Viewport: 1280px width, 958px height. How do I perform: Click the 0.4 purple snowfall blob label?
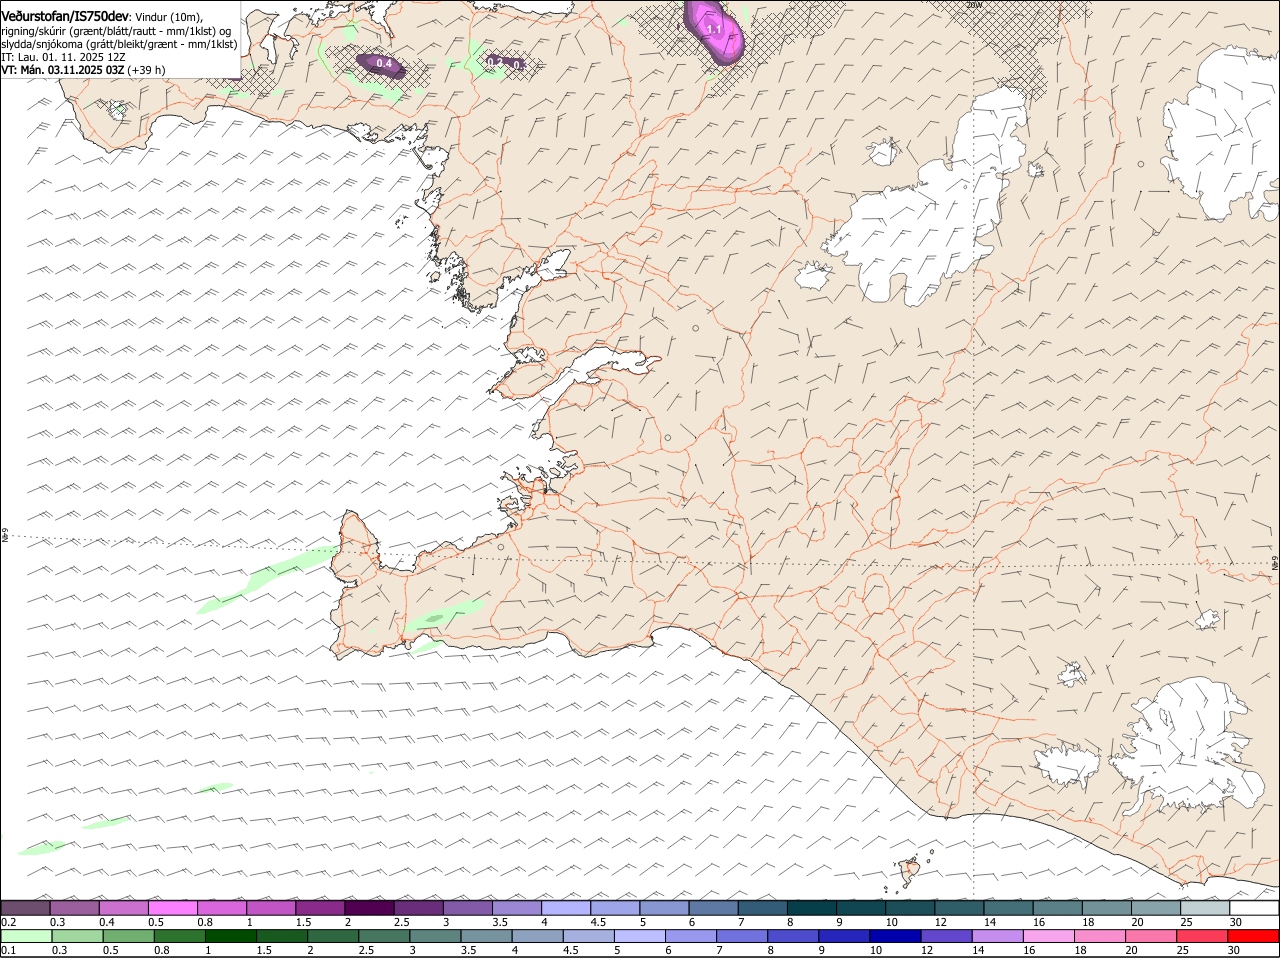[x=383, y=64]
